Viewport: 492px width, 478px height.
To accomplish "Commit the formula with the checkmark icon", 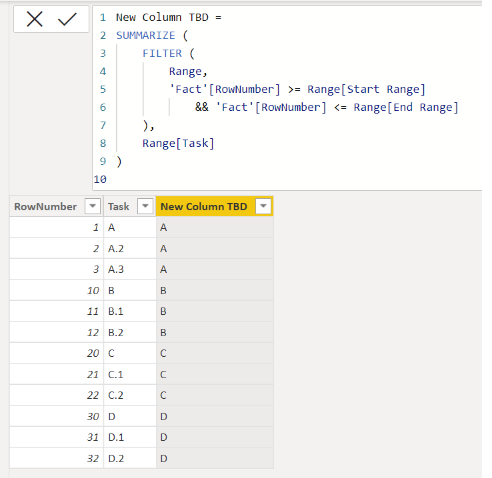I will click(67, 19).
